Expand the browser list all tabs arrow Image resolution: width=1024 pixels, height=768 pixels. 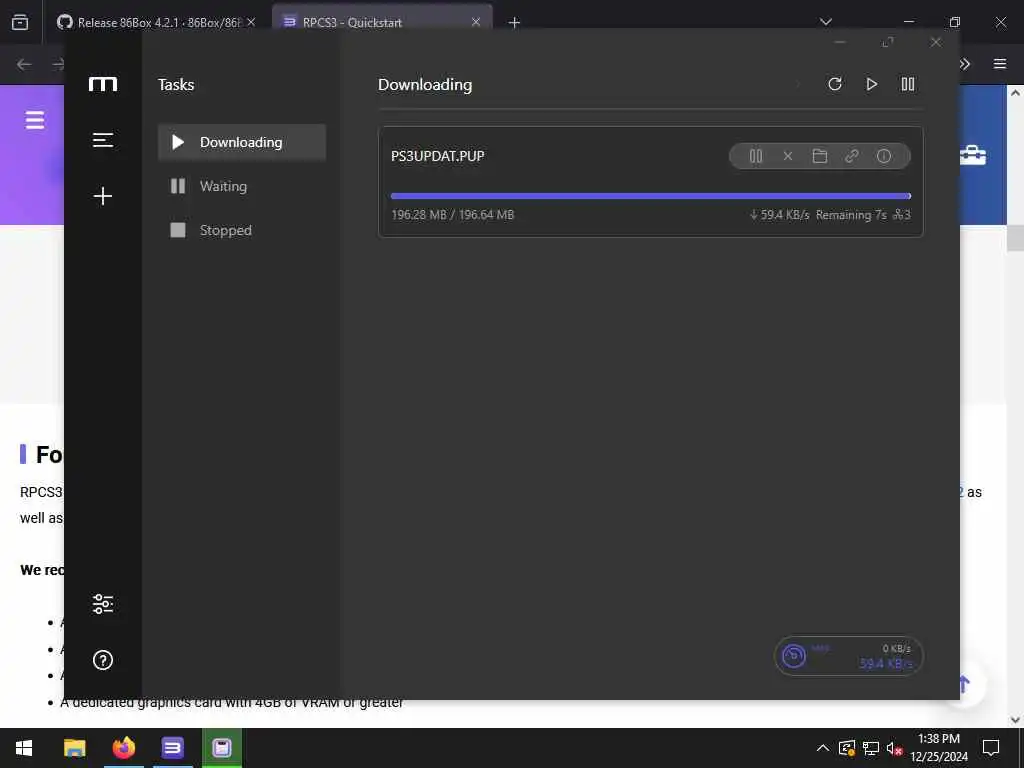point(825,22)
